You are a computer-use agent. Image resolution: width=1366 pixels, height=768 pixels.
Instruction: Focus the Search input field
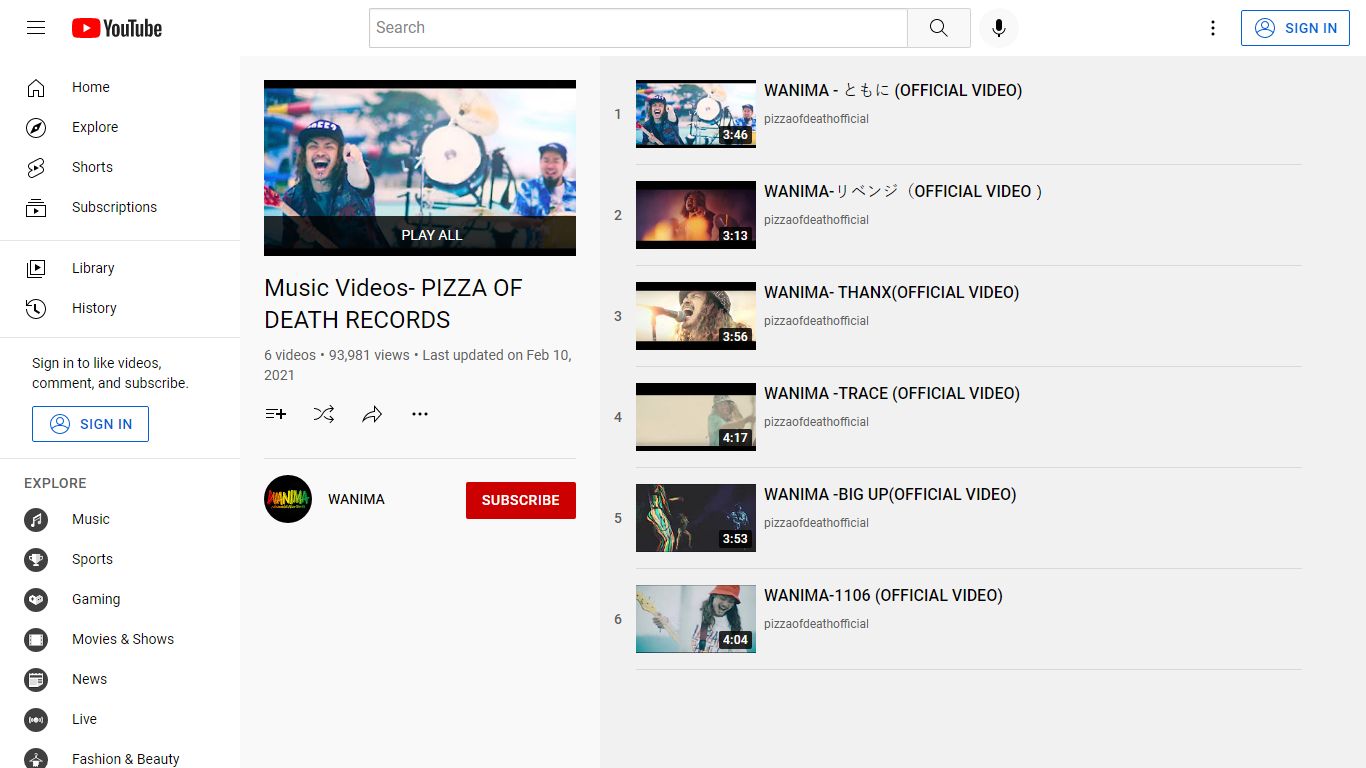[638, 28]
